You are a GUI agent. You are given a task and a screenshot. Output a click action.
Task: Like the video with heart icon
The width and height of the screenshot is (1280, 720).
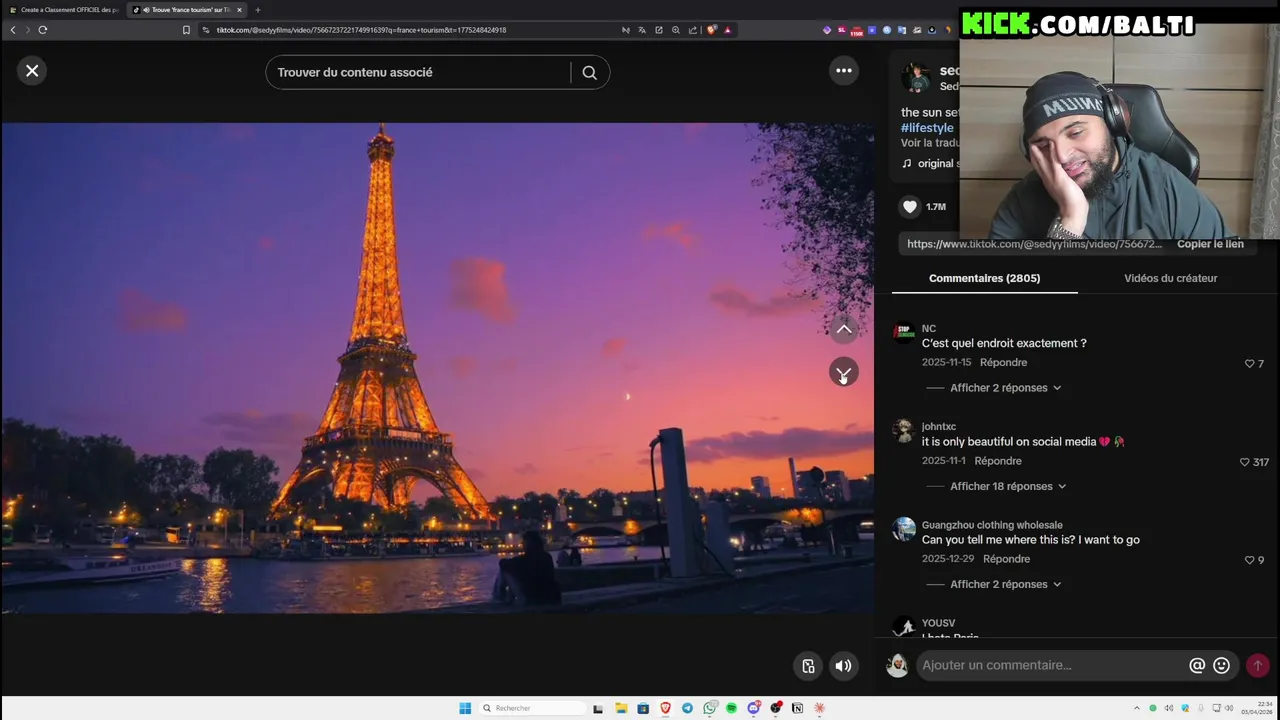(909, 207)
